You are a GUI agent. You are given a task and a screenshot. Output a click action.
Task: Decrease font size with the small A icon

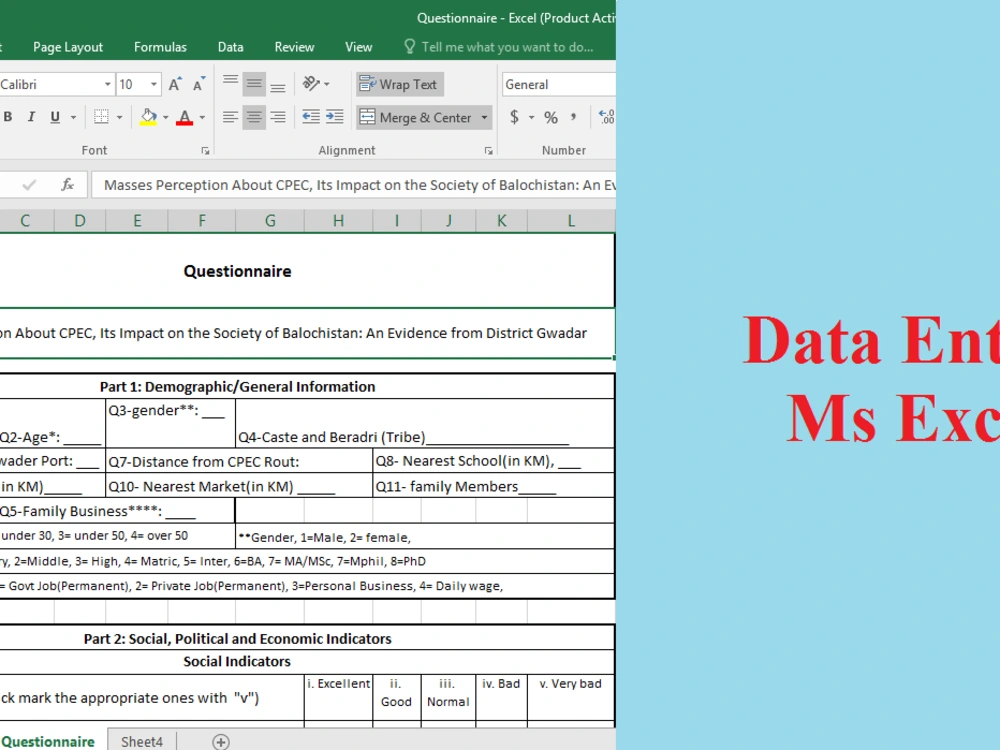click(199, 84)
